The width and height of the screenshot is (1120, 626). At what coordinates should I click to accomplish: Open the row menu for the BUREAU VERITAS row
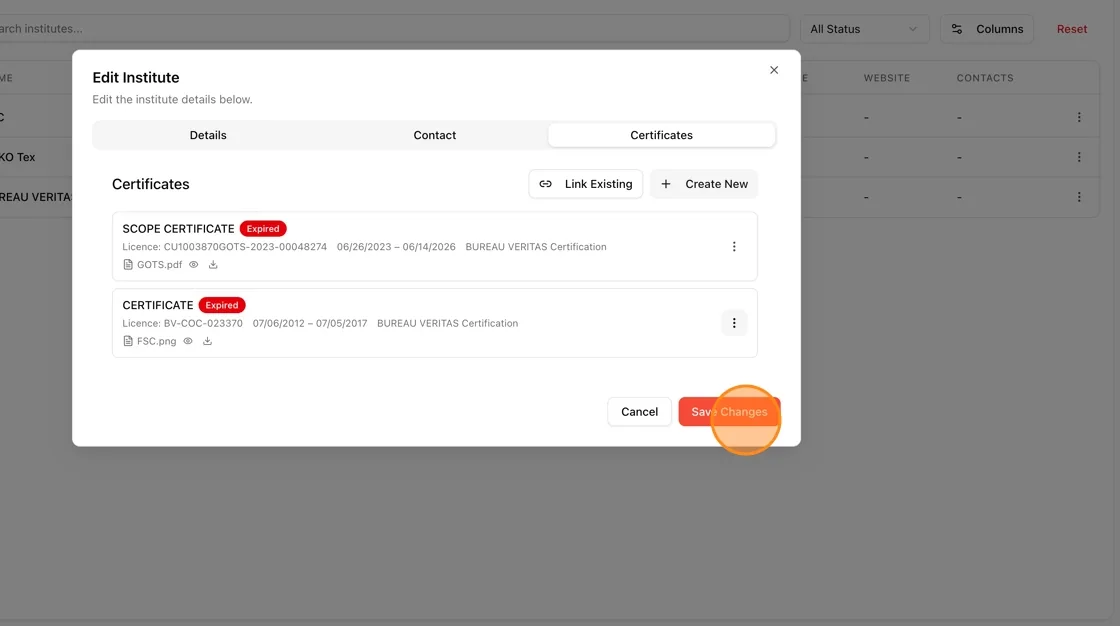pyautogui.click(x=1079, y=197)
